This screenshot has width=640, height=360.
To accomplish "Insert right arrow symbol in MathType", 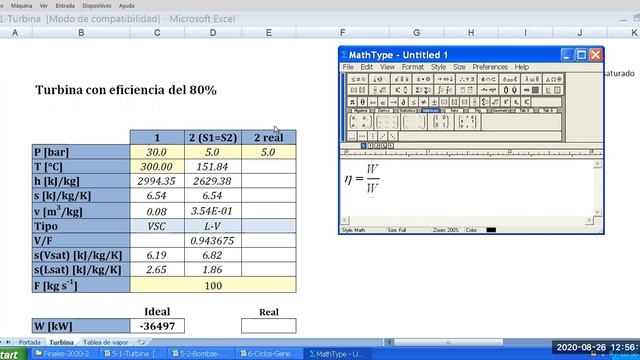I will point(393,102).
